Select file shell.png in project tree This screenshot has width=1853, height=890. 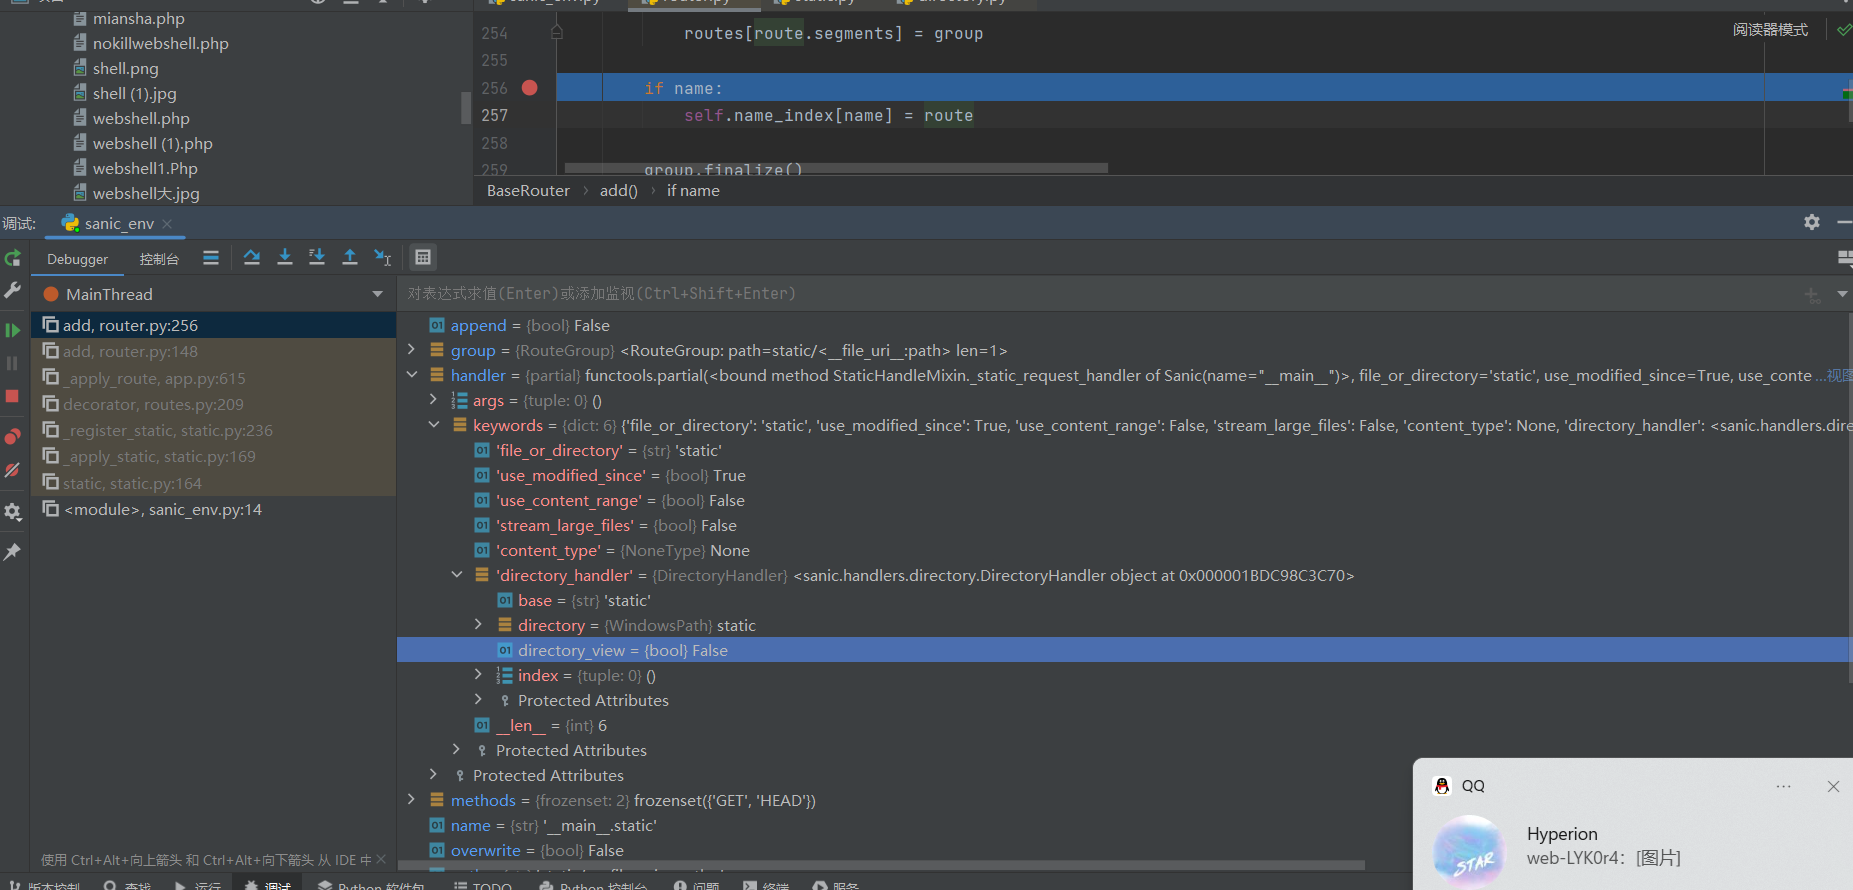tap(125, 68)
